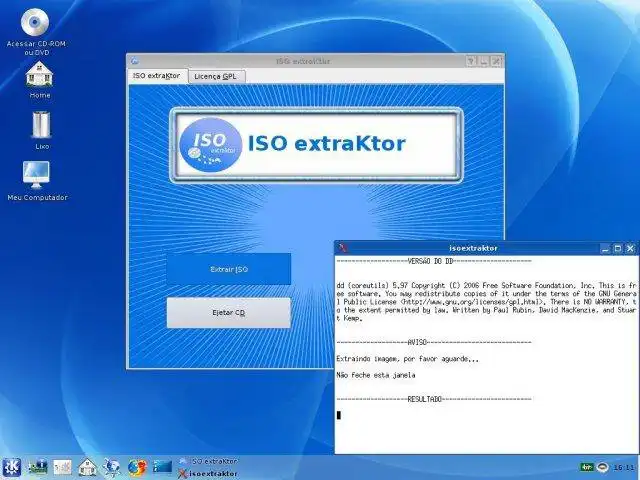Maximize the isoextraktor terminal window
Image resolution: width=640 pixels, height=480 pixels.
click(x=618, y=248)
